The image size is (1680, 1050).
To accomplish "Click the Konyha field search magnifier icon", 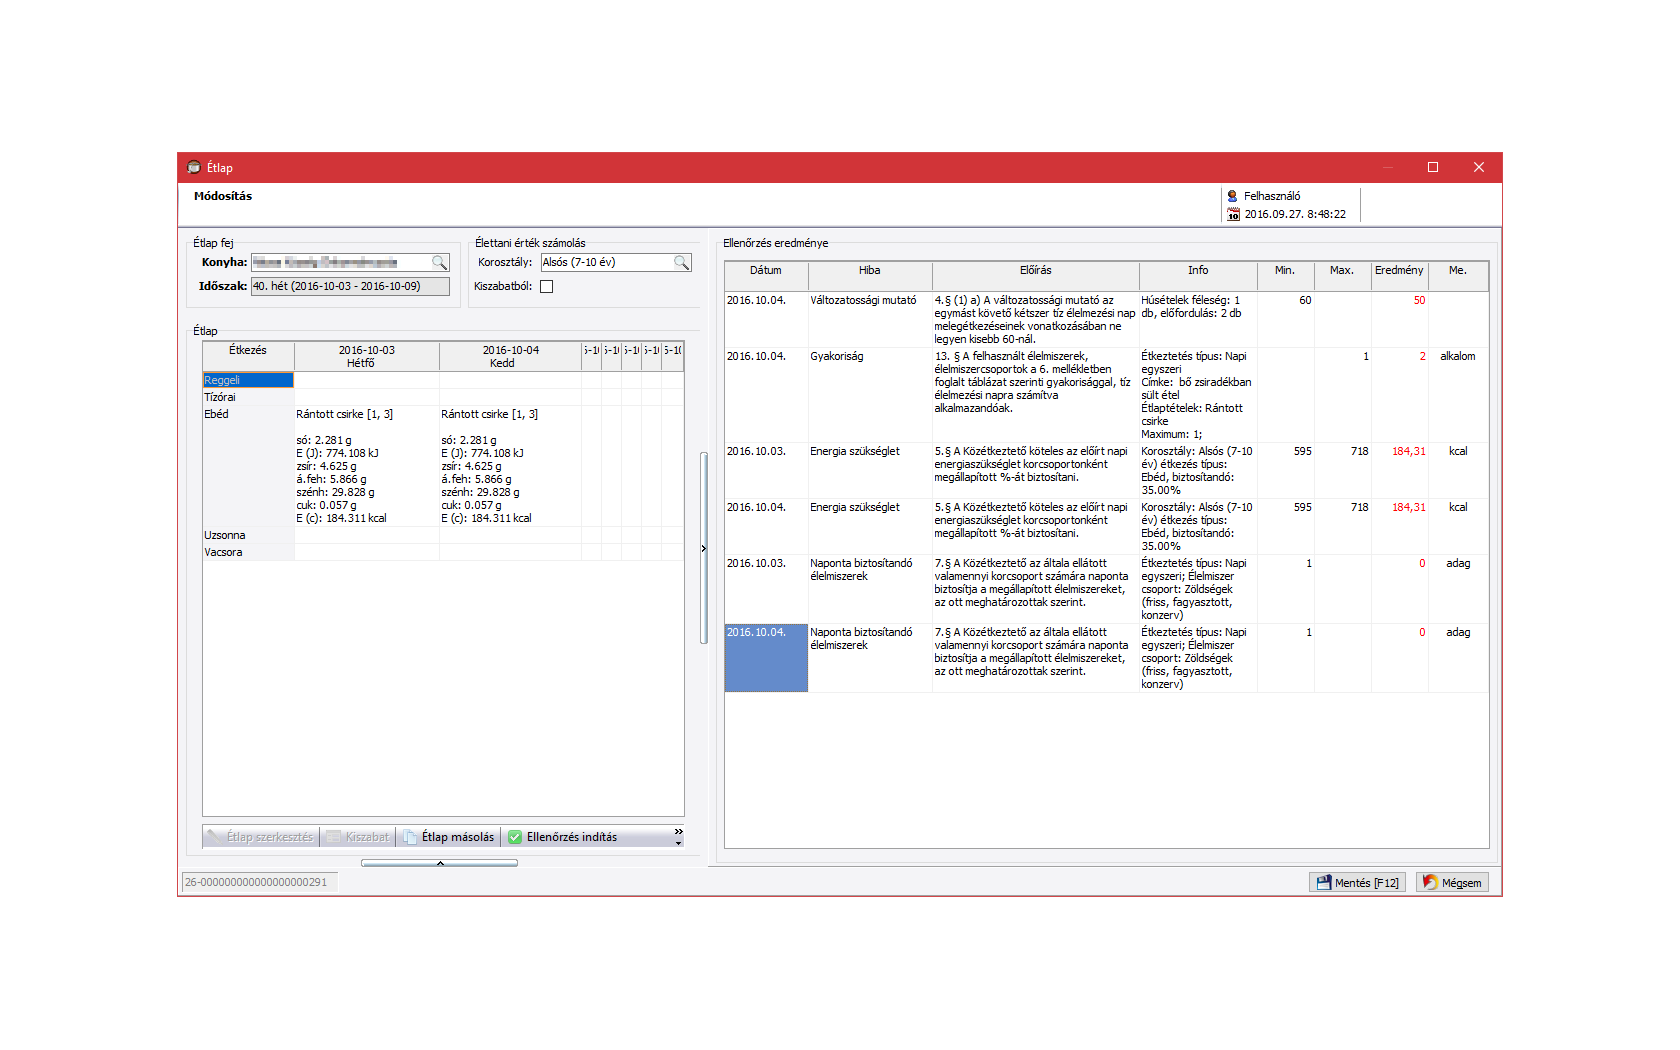I will pyautogui.click(x=439, y=263).
